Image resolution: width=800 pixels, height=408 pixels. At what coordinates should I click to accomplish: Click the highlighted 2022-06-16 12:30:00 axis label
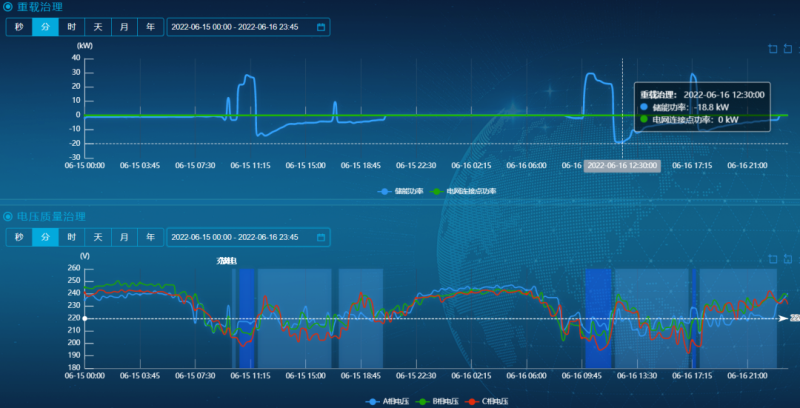pyautogui.click(x=622, y=165)
